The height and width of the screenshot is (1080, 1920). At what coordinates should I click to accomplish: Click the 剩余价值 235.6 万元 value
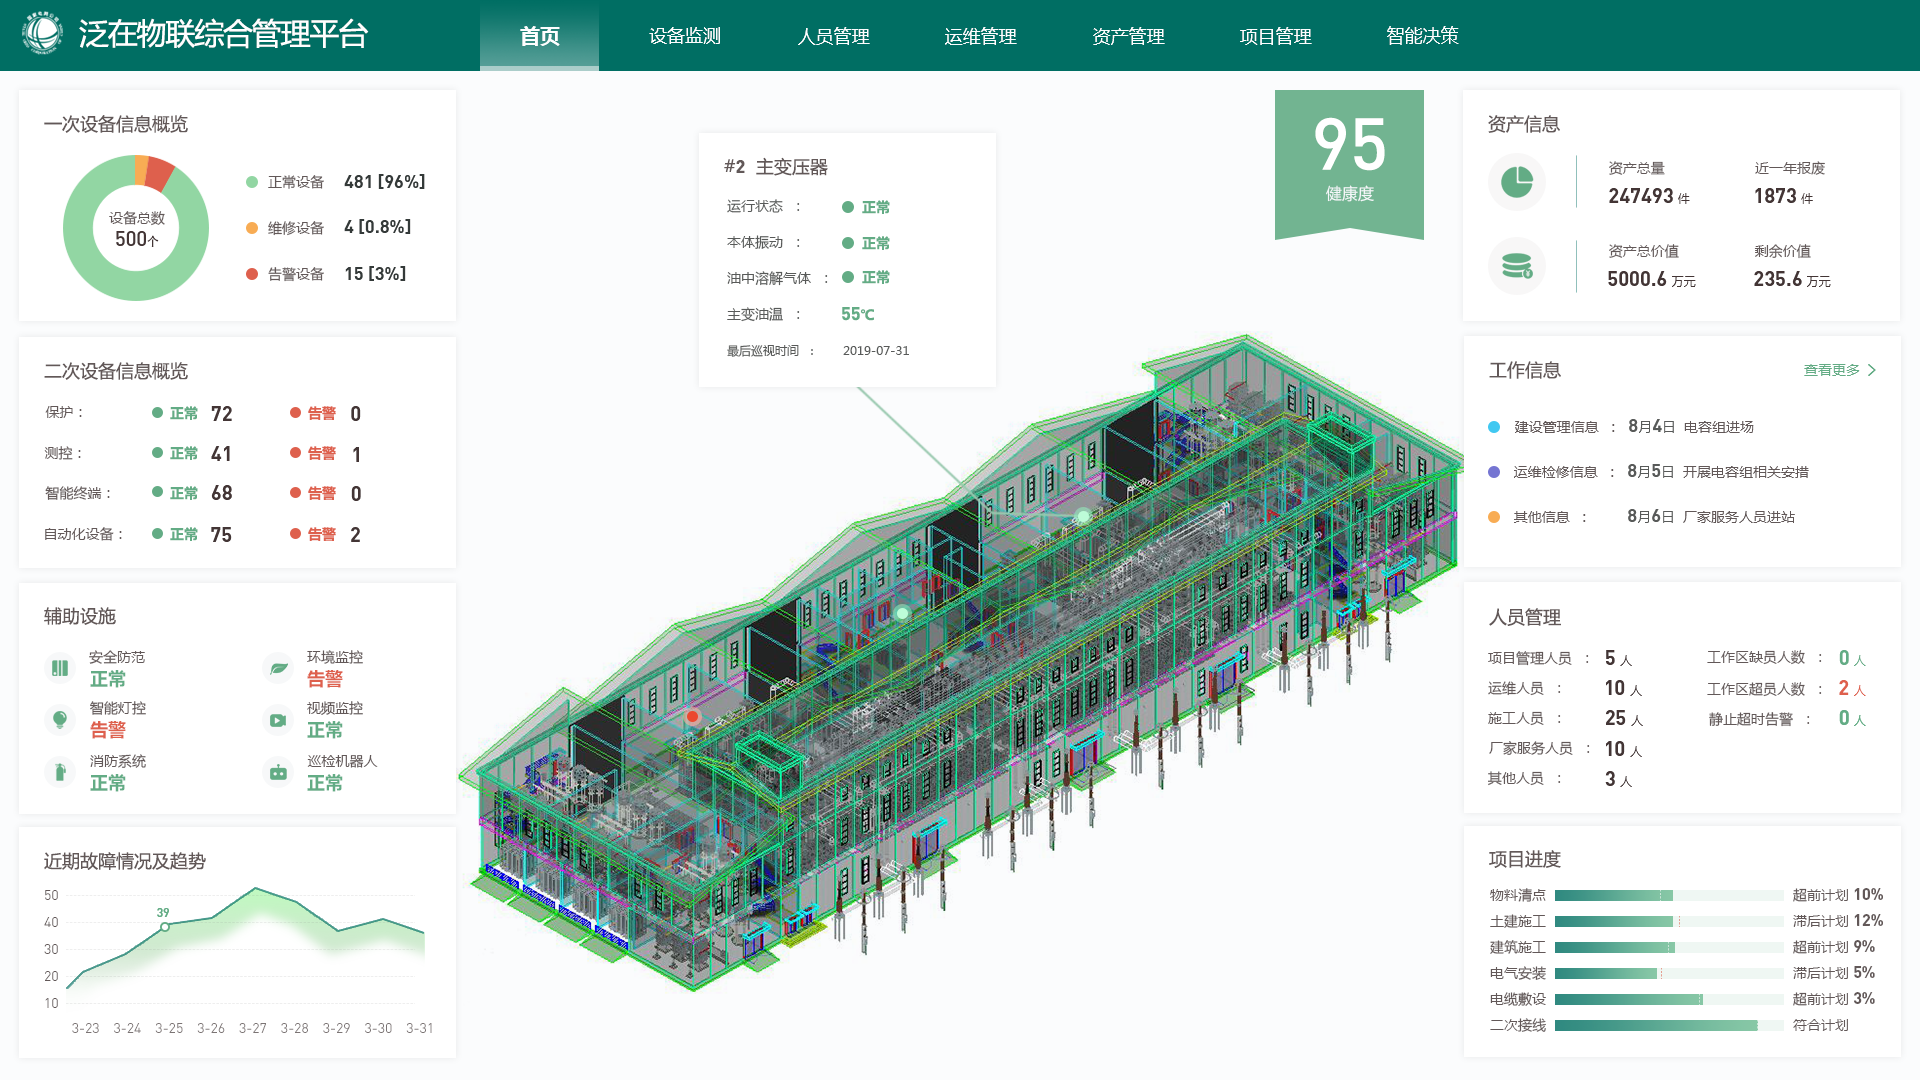1791,280
